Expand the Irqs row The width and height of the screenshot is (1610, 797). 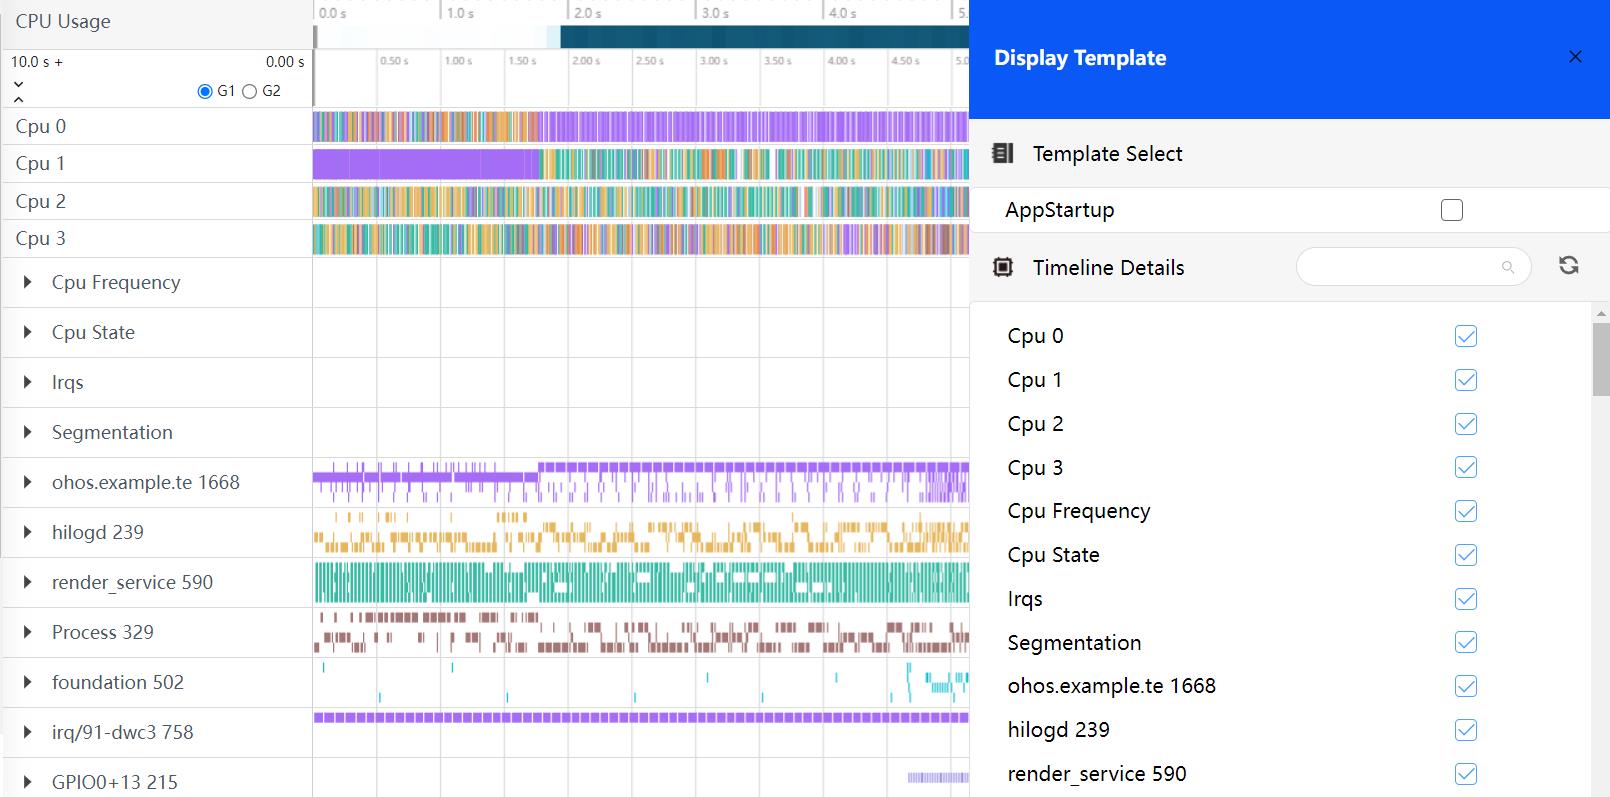[27, 383]
